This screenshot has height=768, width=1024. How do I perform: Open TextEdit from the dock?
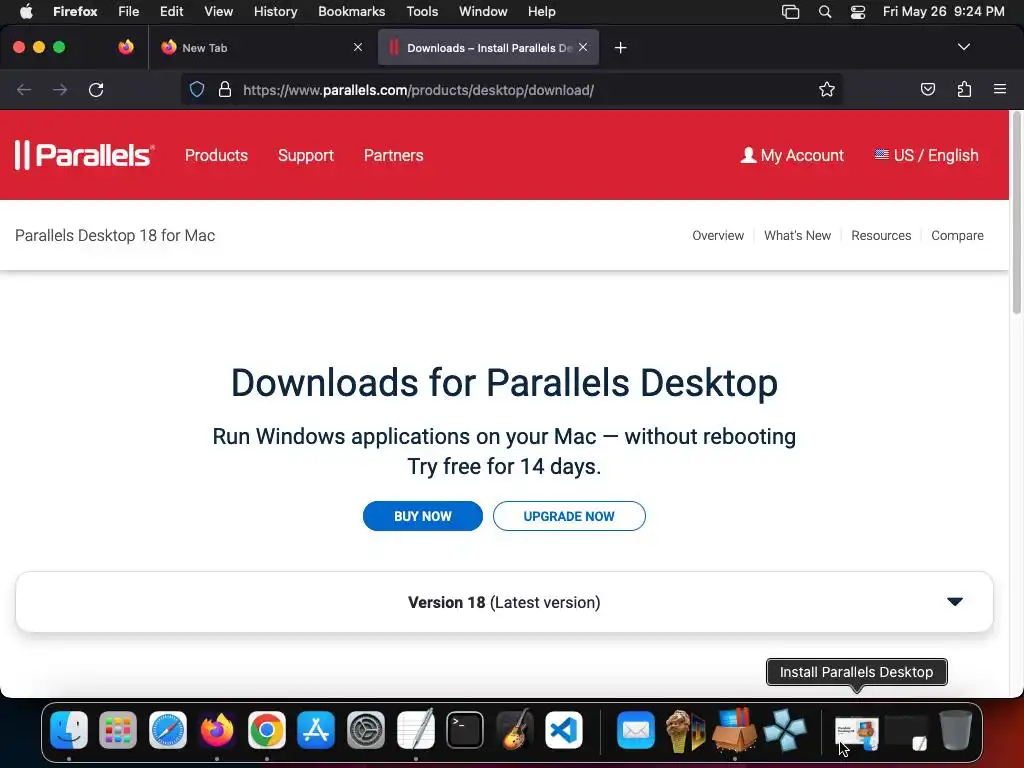click(415, 729)
